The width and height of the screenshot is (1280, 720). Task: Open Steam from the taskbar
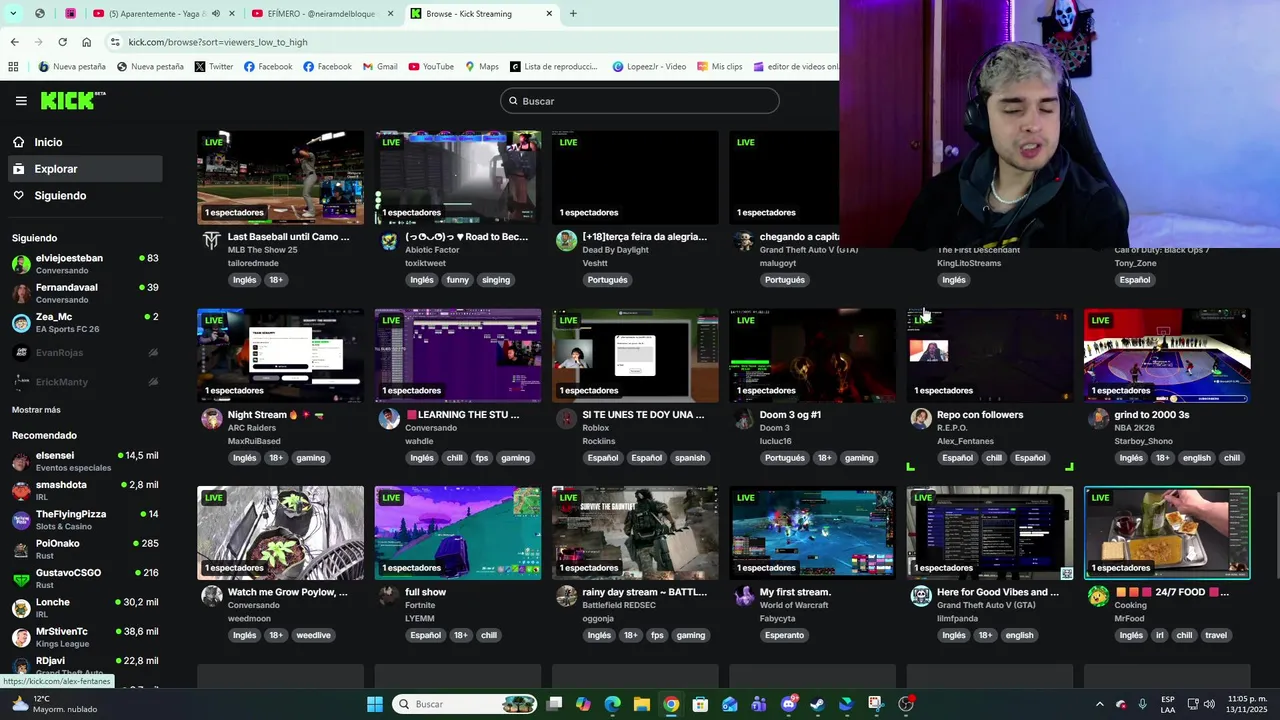[x=817, y=704]
